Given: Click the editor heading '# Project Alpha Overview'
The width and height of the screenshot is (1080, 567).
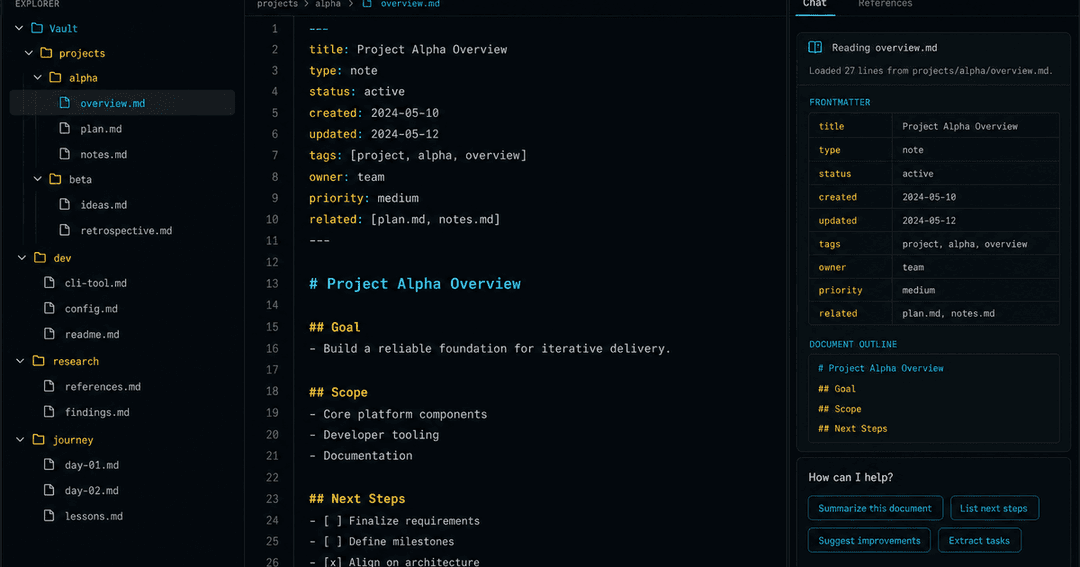Looking at the screenshot, I should point(415,284).
